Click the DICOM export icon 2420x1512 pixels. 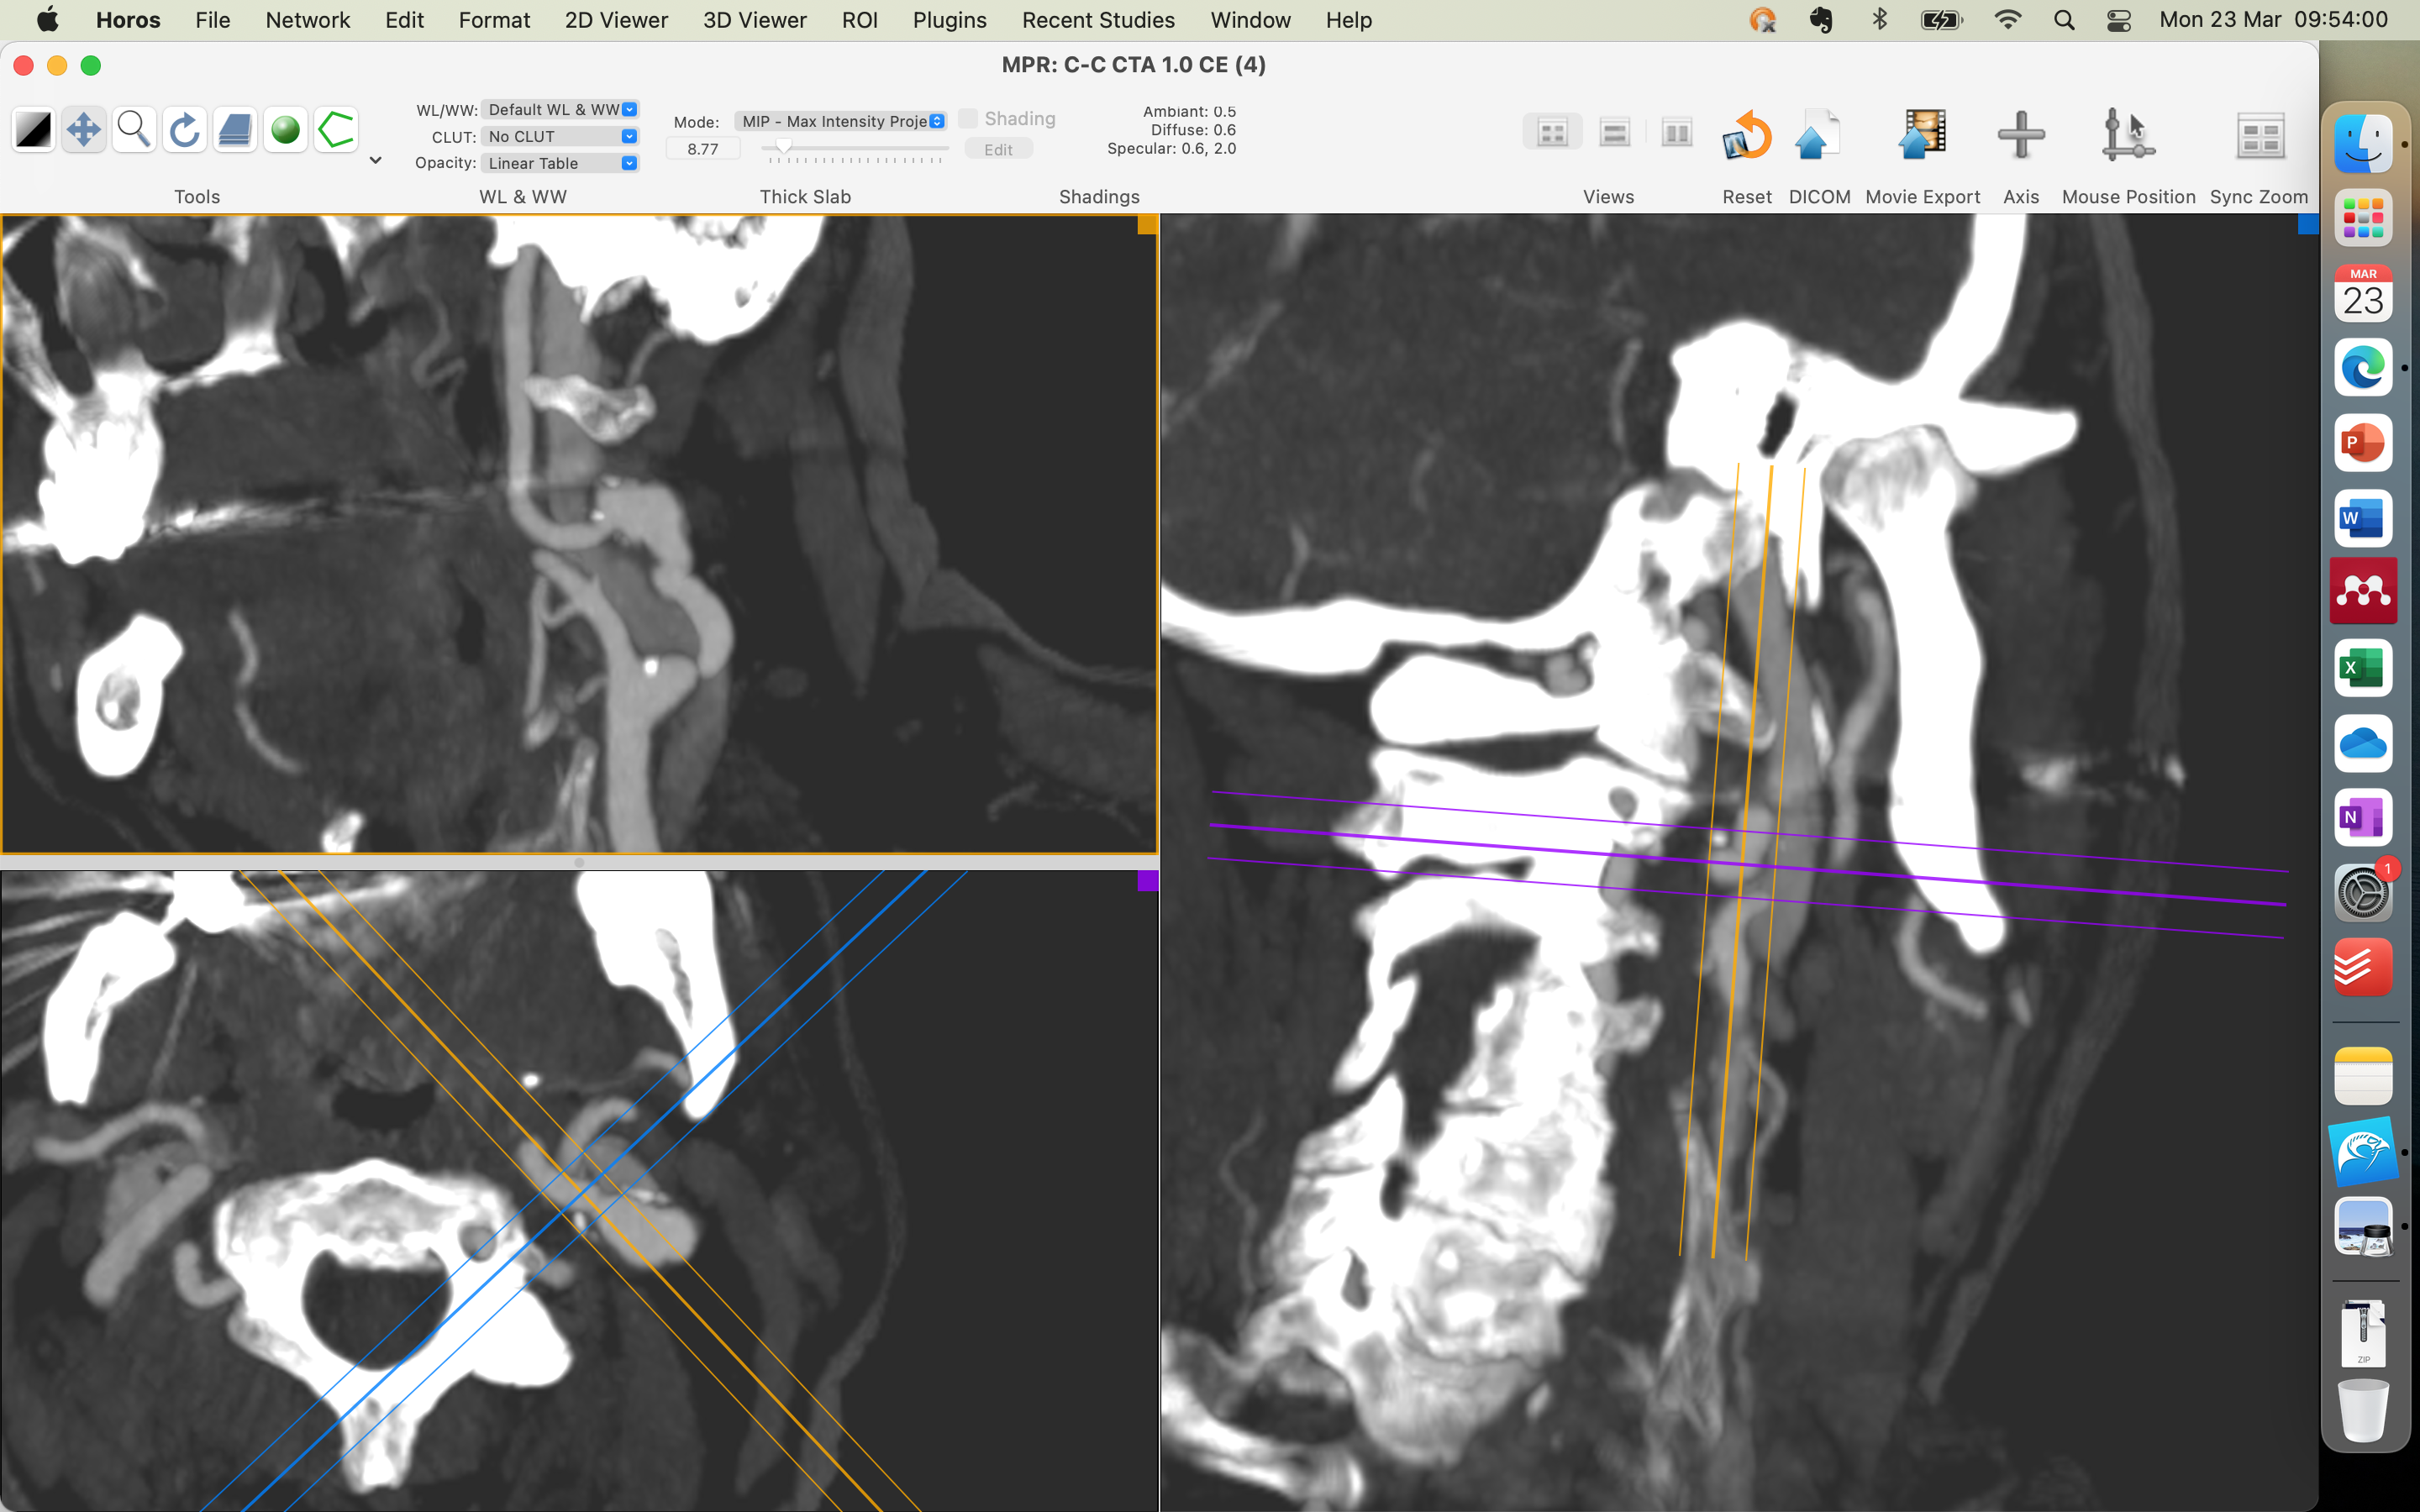click(1818, 135)
